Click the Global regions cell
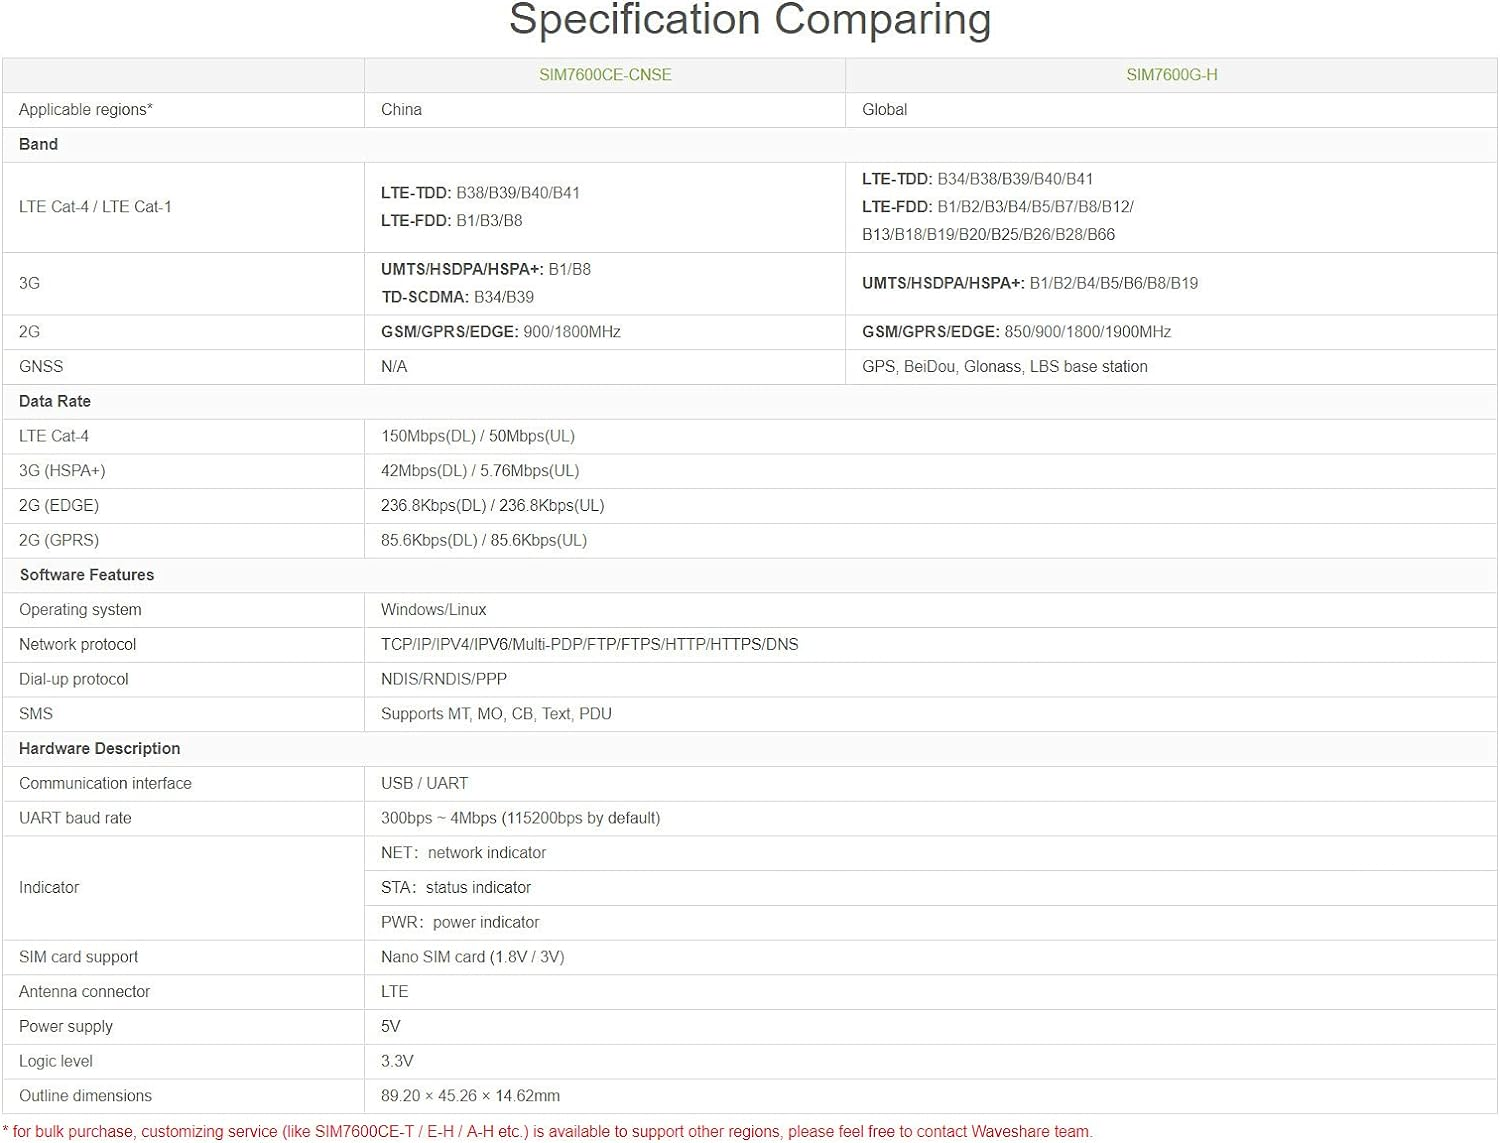Screen dimensions: 1500x1143 tap(885, 110)
